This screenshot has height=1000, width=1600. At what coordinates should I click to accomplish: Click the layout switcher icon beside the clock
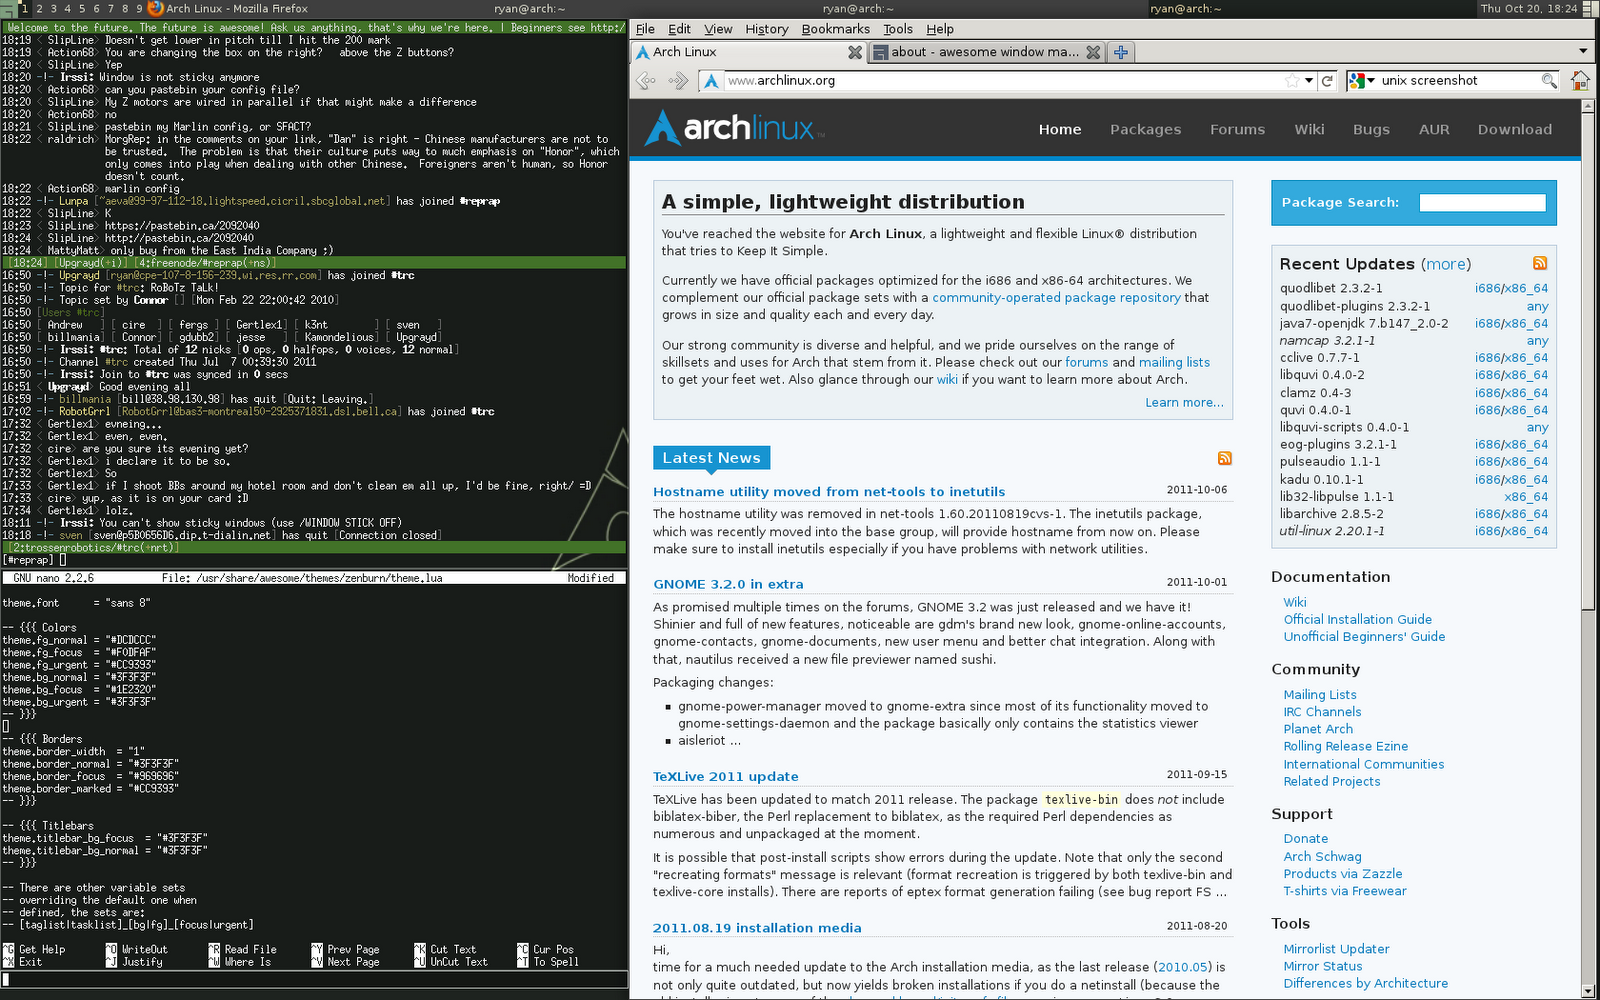point(1590,8)
